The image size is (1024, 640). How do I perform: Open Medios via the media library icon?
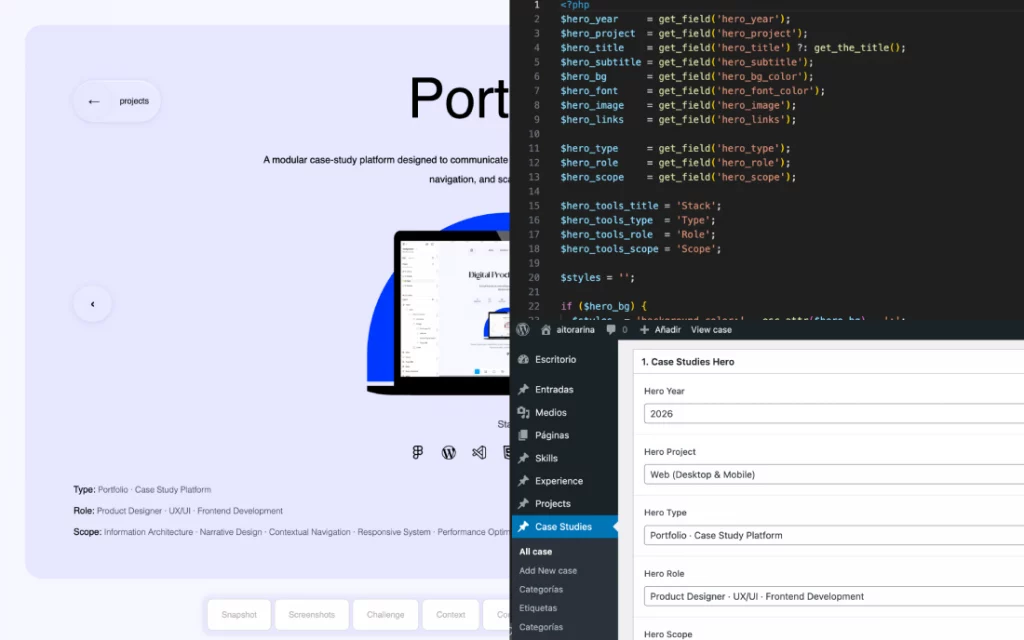522,412
